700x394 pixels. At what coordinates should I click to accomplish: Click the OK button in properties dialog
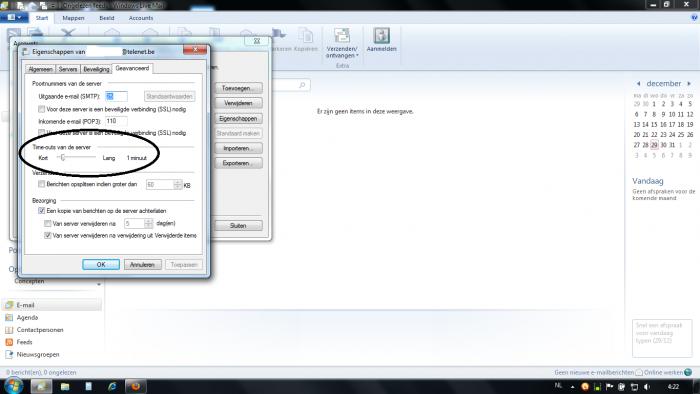click(101, 265)
